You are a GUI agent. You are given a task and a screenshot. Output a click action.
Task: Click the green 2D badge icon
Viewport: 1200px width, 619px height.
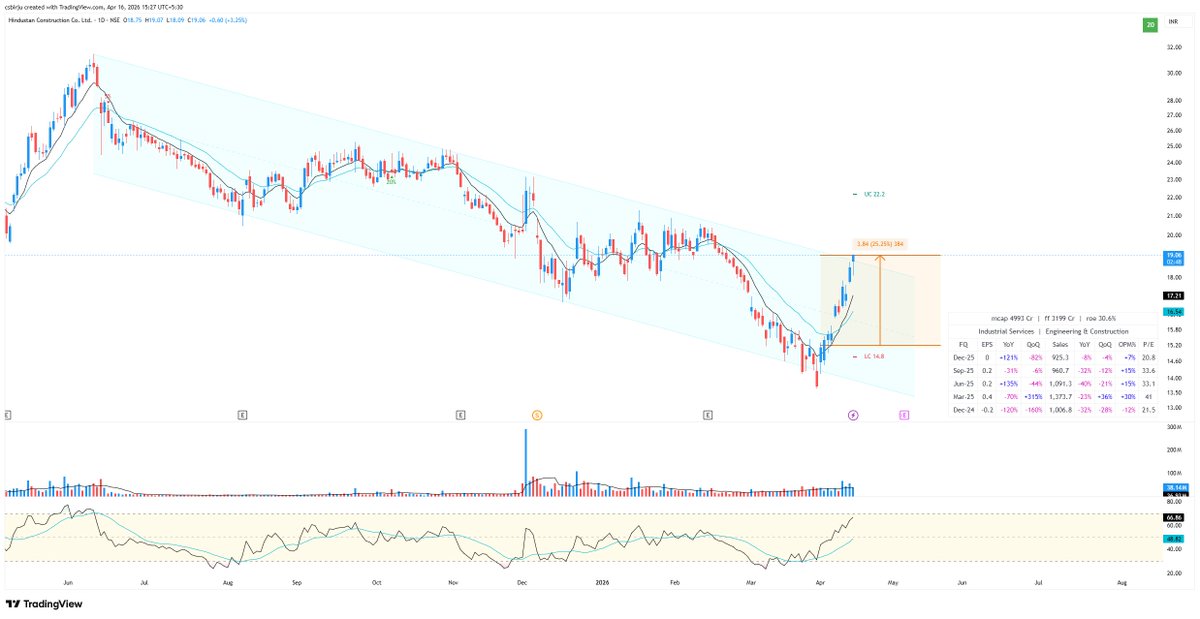click(1151, 25)
